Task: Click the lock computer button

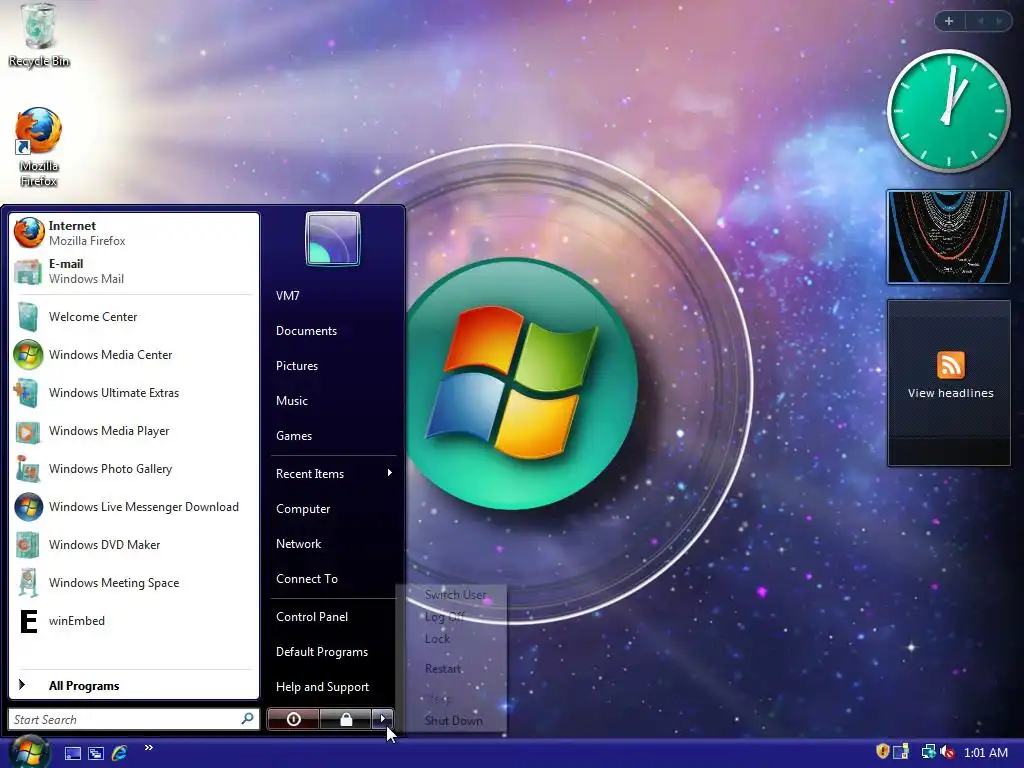Action: (x=346, y=719)
